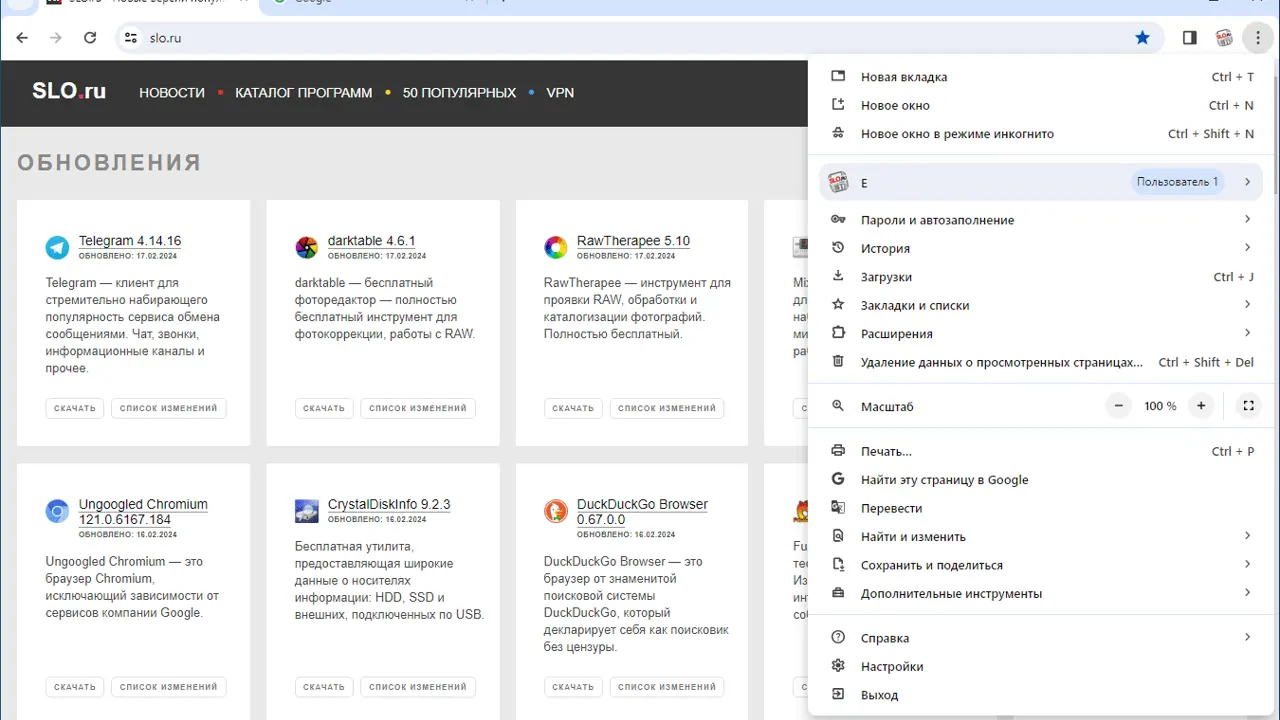Open КАТАЛОГ ПРОГРАММ navigation link
Viewport: 1280px width, 720px height.
(303, 93)
